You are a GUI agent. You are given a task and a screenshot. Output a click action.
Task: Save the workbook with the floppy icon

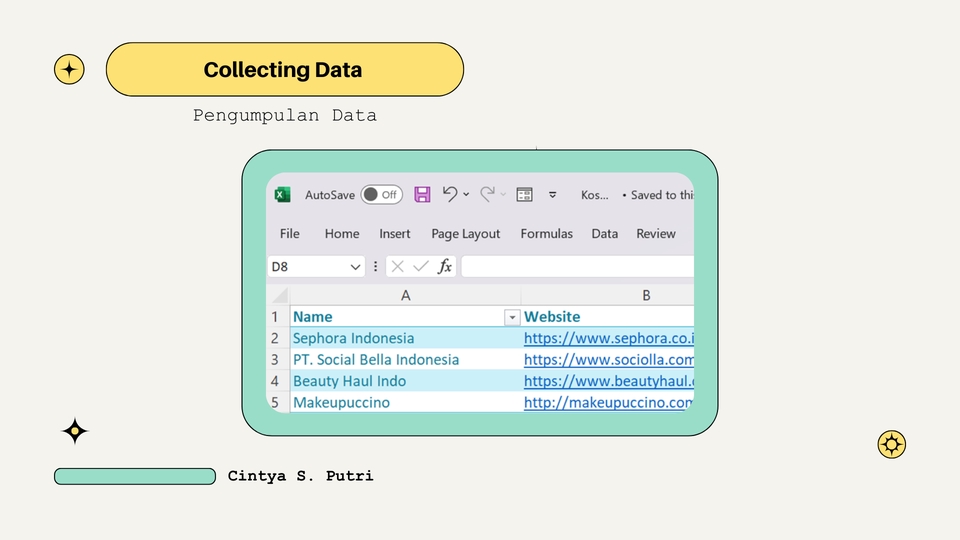click(422, 195)
